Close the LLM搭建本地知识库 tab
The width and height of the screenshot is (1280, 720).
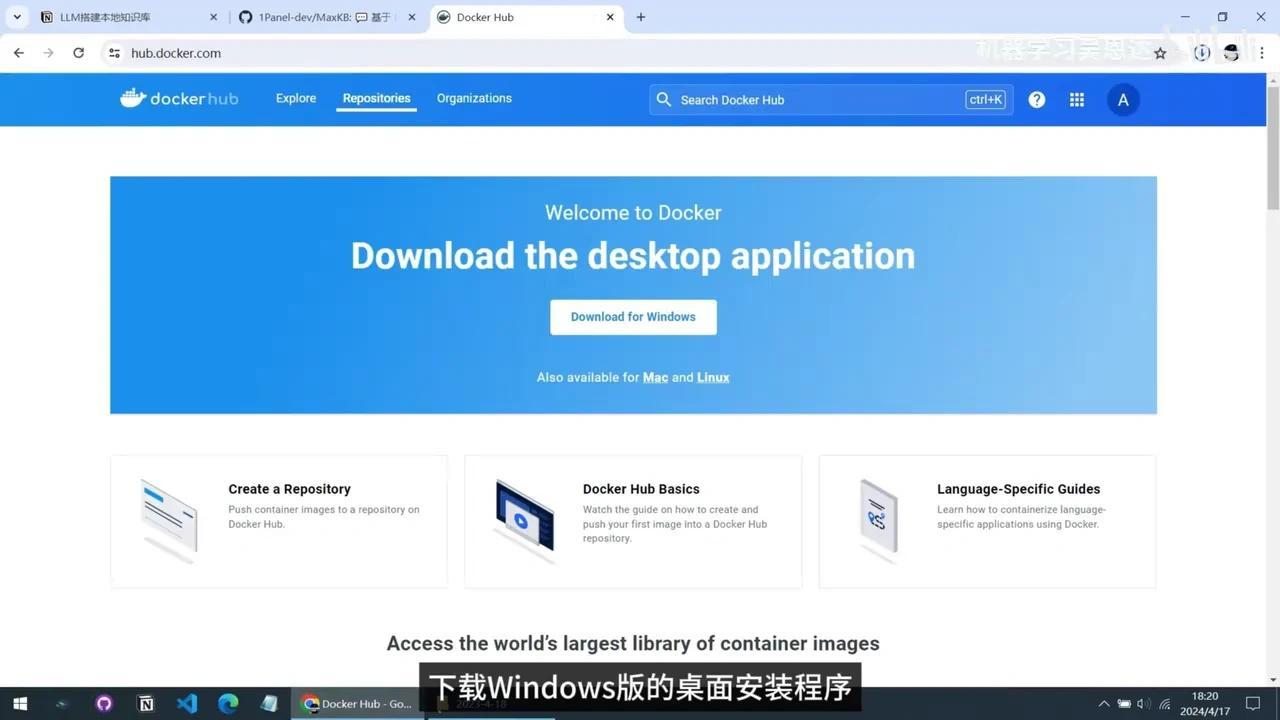[x=213, y=17]
